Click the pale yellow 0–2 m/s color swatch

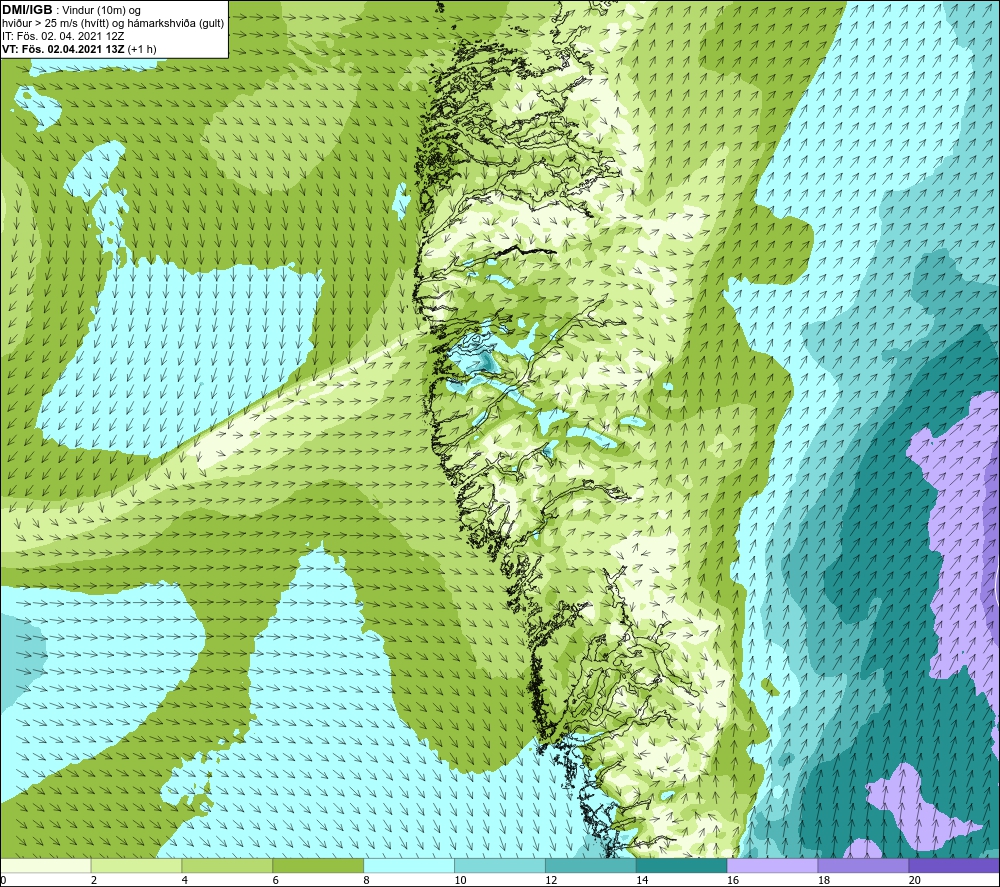[46, 865]
